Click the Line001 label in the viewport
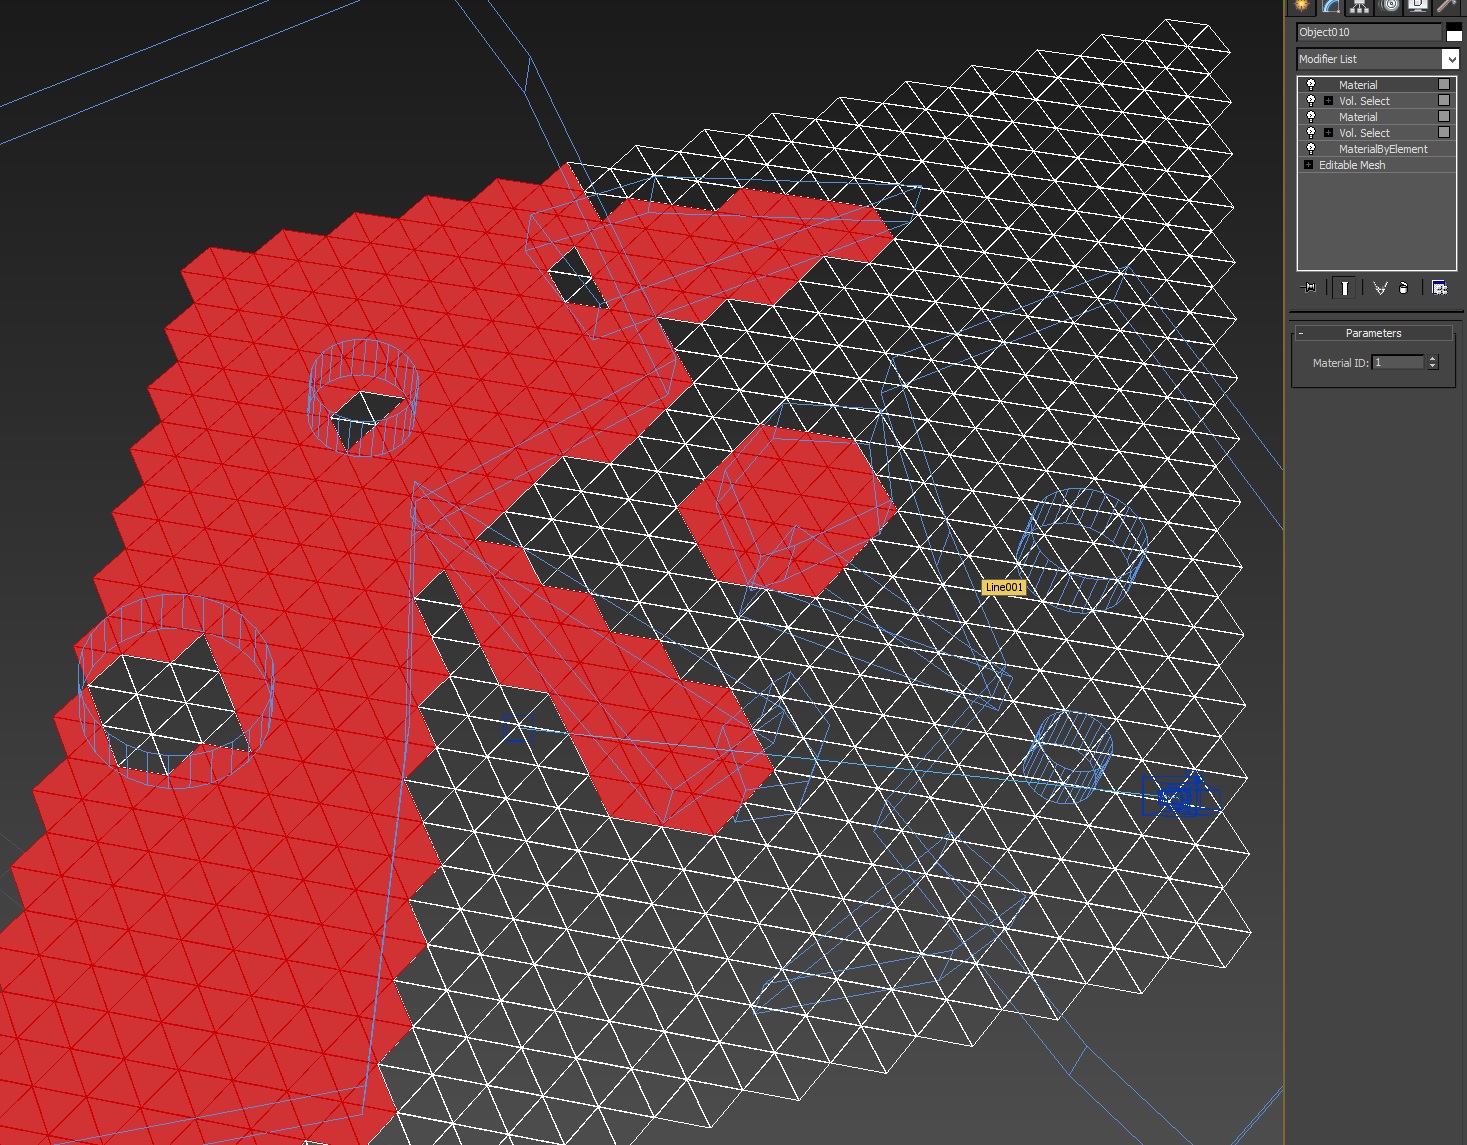 coord(1004,587)
